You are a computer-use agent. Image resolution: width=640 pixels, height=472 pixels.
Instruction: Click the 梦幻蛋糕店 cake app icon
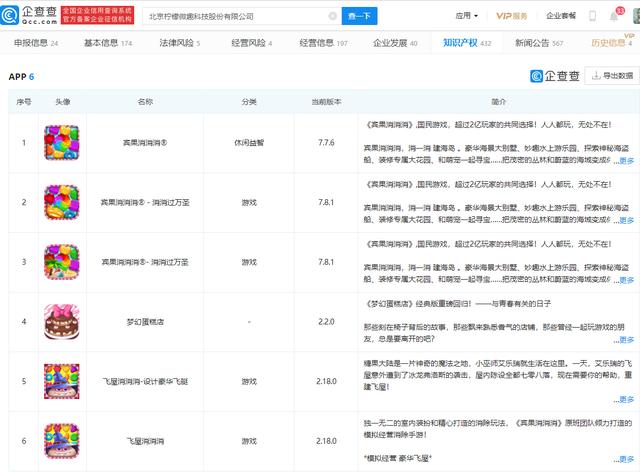(62, 322)
